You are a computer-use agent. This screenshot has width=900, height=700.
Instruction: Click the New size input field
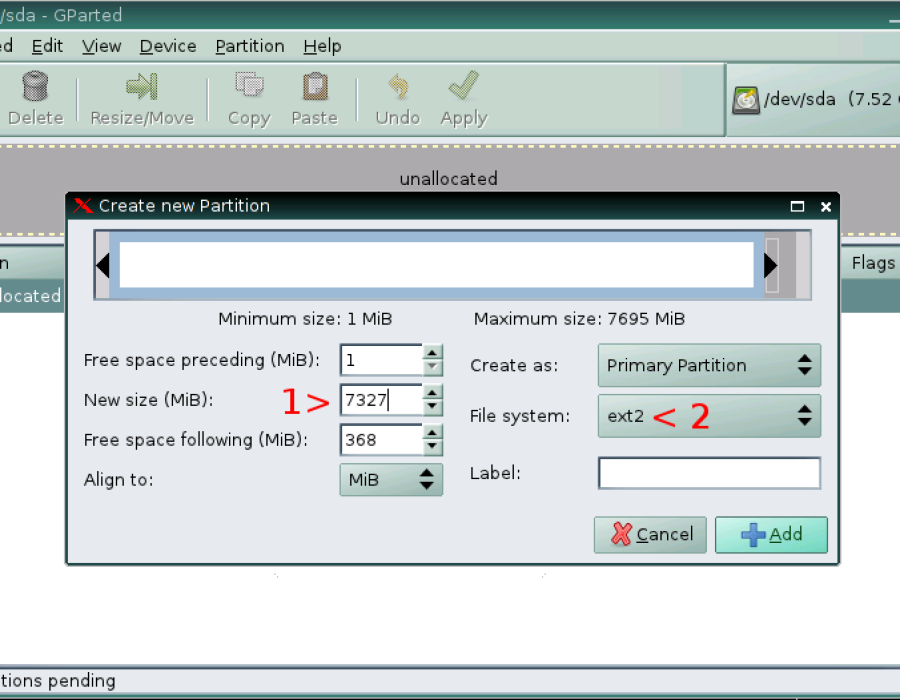click(381, 400)
